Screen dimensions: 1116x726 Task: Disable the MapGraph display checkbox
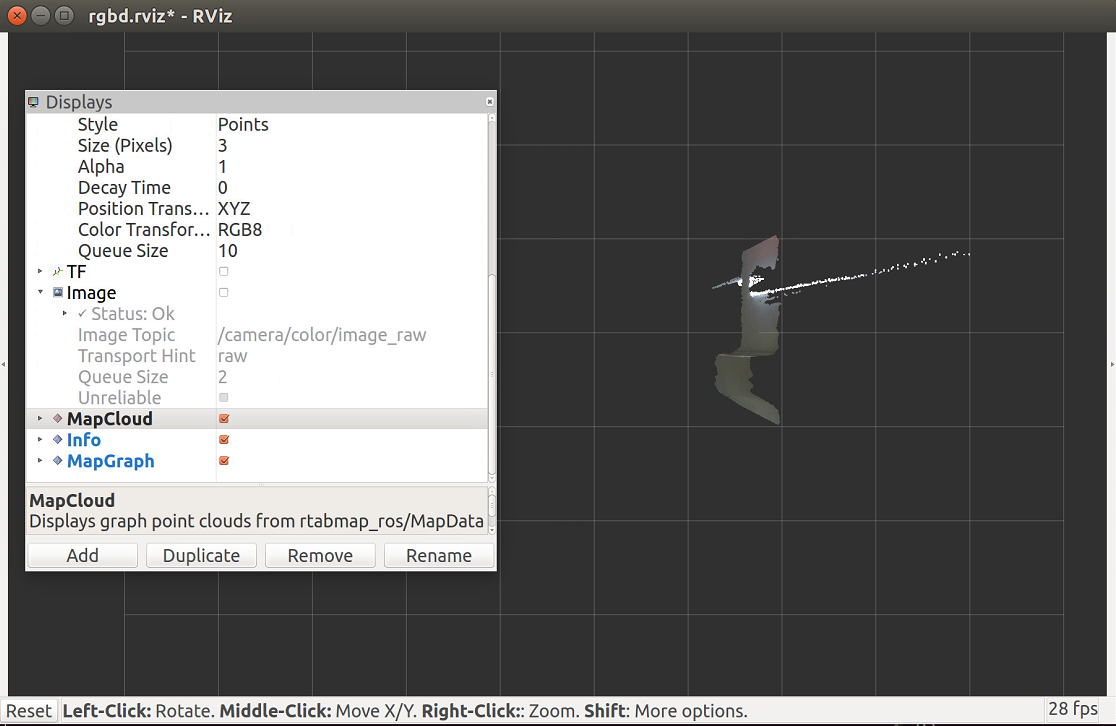(x=224, y=461)
